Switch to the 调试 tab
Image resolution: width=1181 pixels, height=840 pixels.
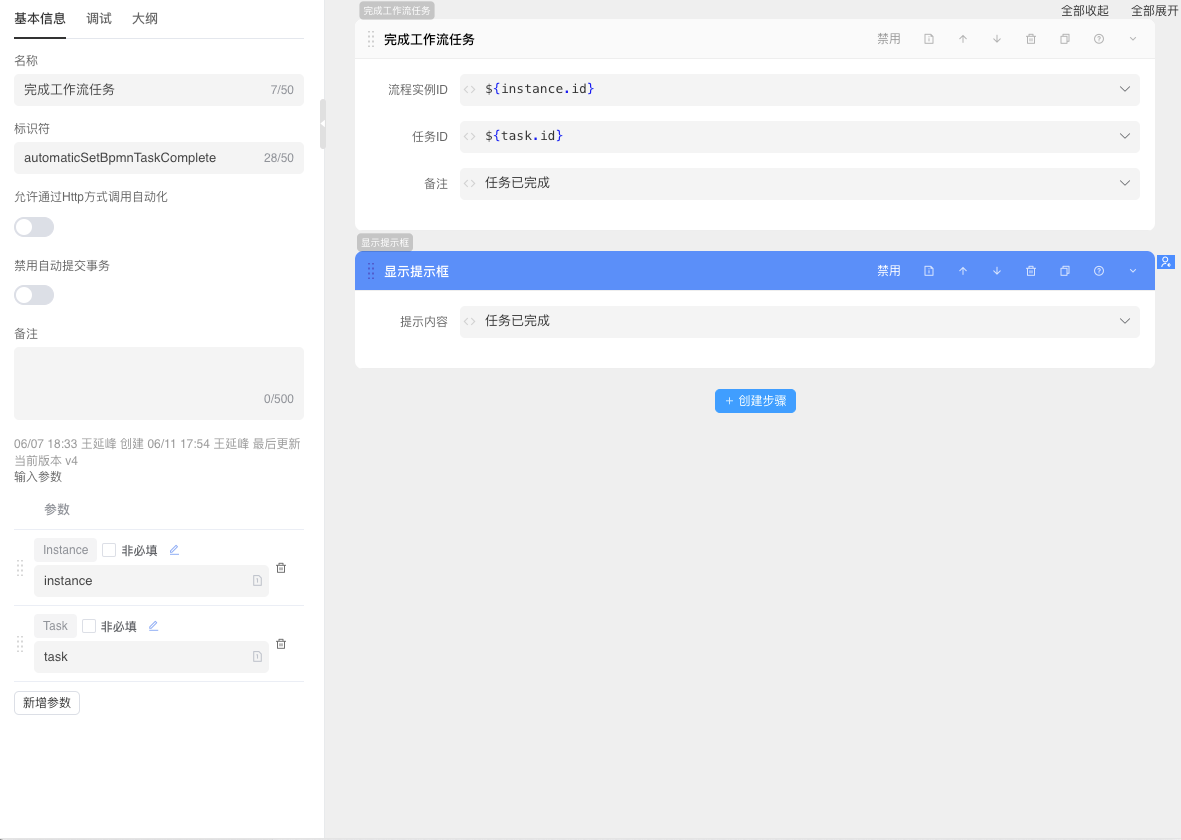99,18
